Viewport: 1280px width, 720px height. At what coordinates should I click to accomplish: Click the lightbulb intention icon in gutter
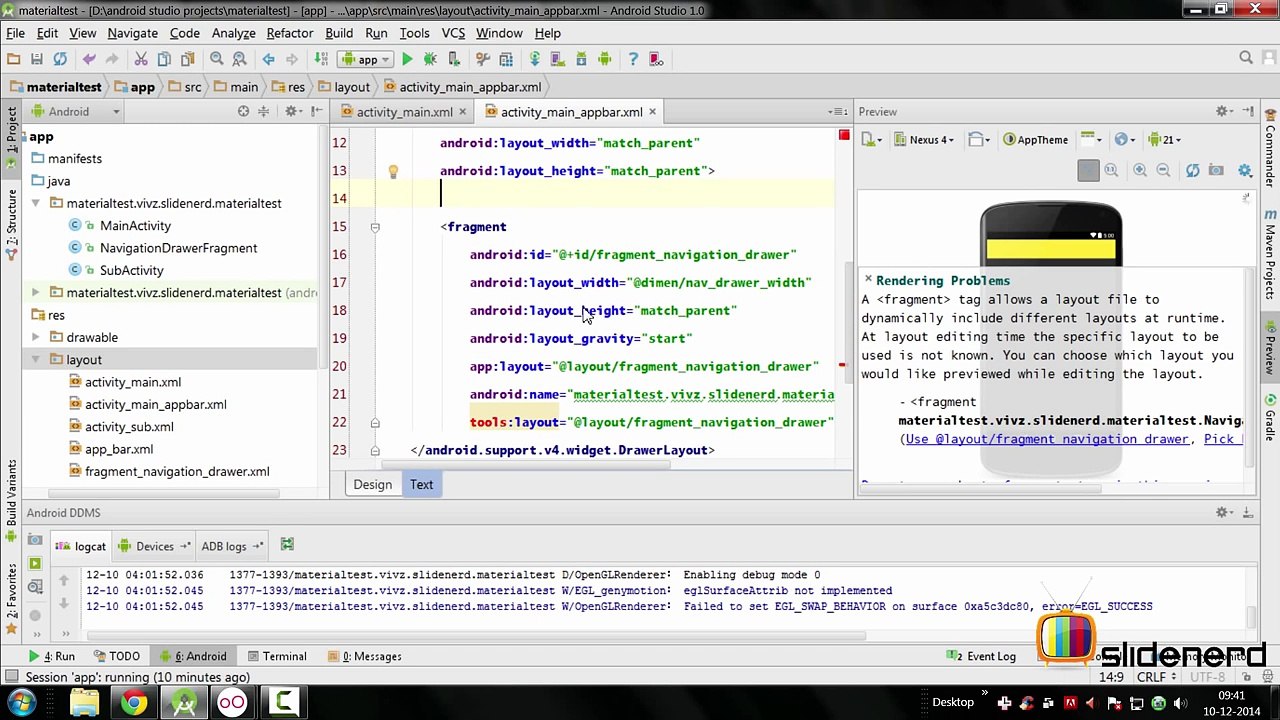pyautogui.click(x=393, y=171)
